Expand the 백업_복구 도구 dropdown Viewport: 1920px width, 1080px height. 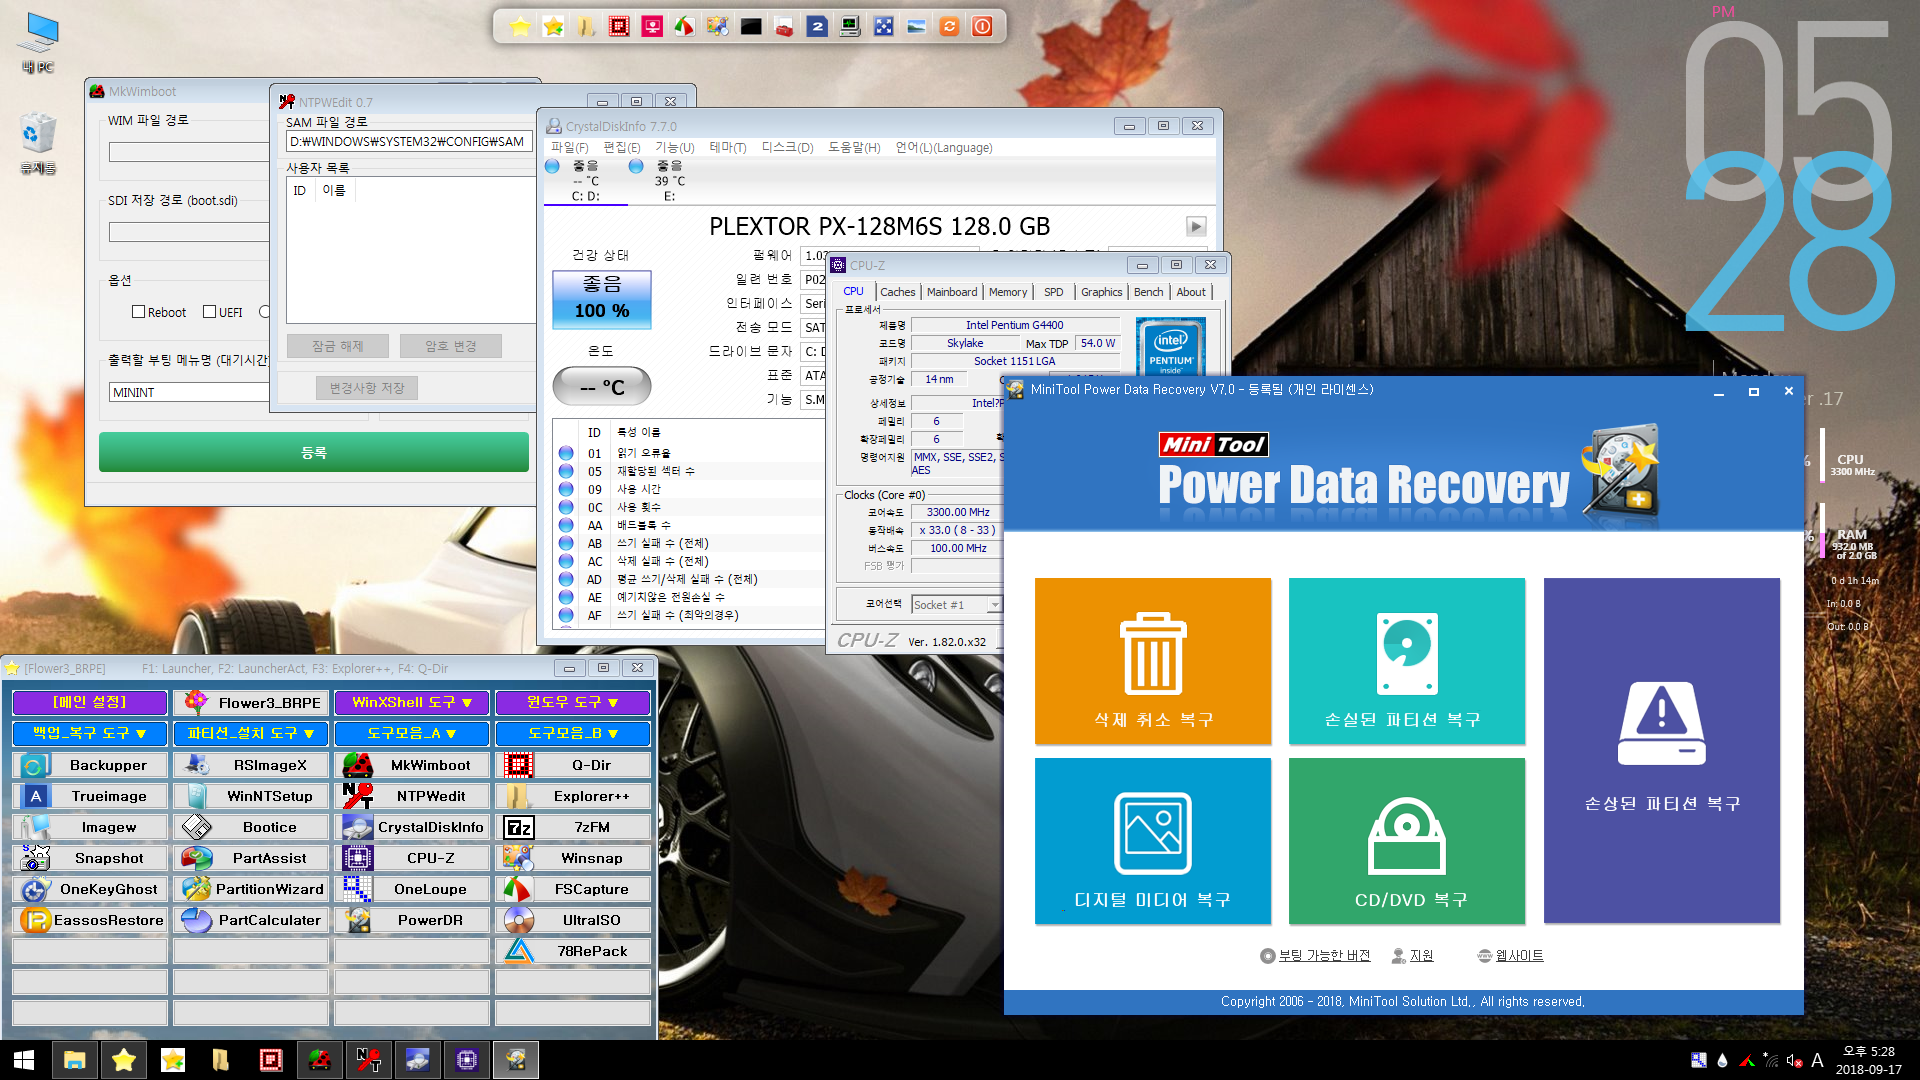(90, 733)
